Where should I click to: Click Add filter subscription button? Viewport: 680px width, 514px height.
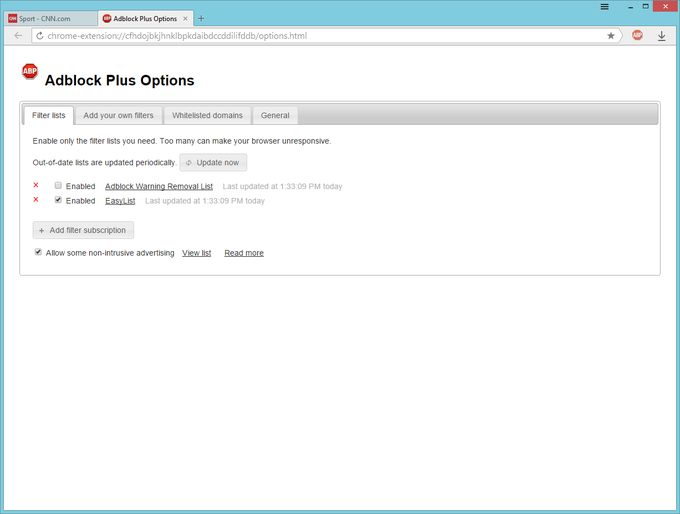pyautogui.click(x=83, y=230)
